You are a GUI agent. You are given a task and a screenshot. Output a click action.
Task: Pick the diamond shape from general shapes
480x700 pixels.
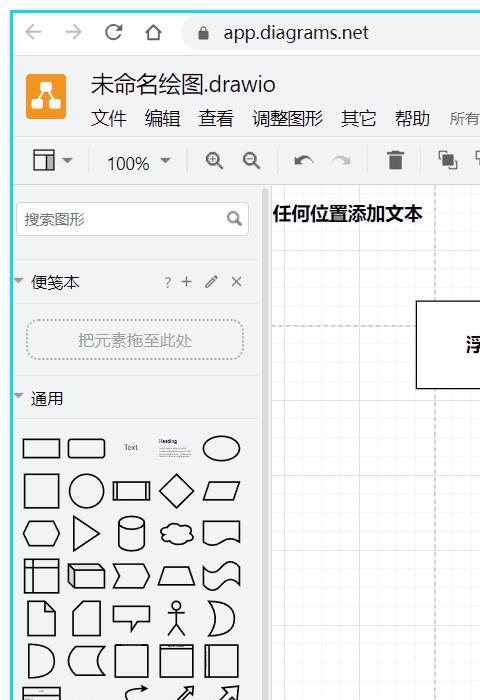click(176, 491)
